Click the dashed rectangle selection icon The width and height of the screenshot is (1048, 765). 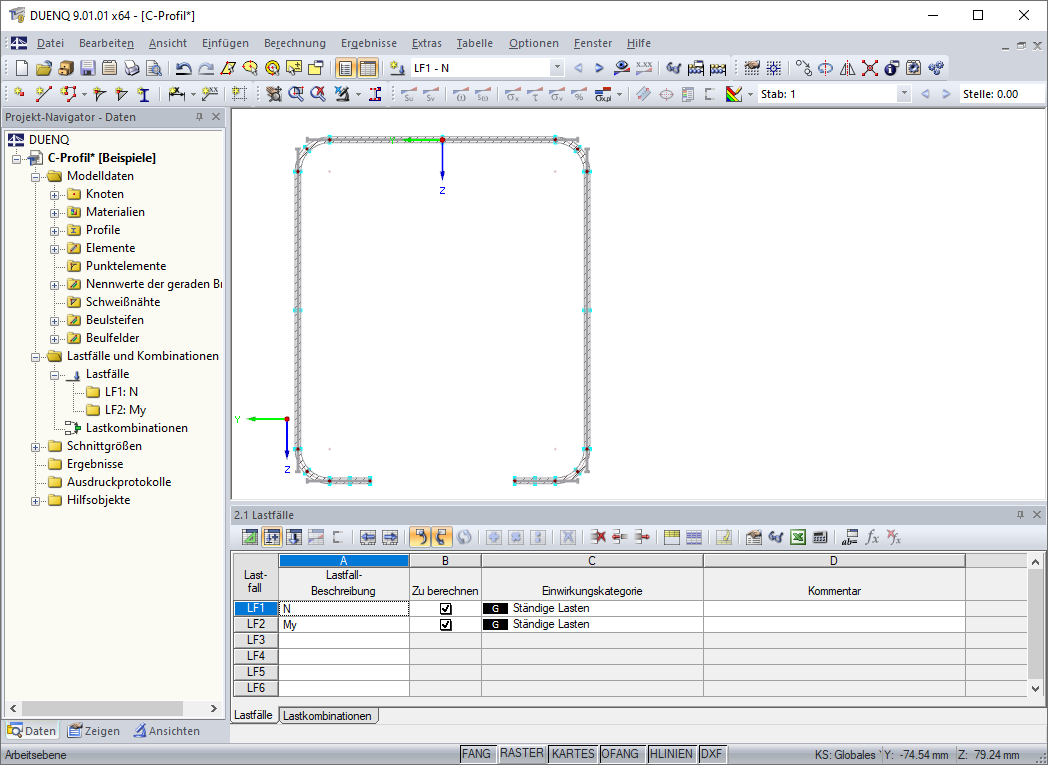pos(239,94)
